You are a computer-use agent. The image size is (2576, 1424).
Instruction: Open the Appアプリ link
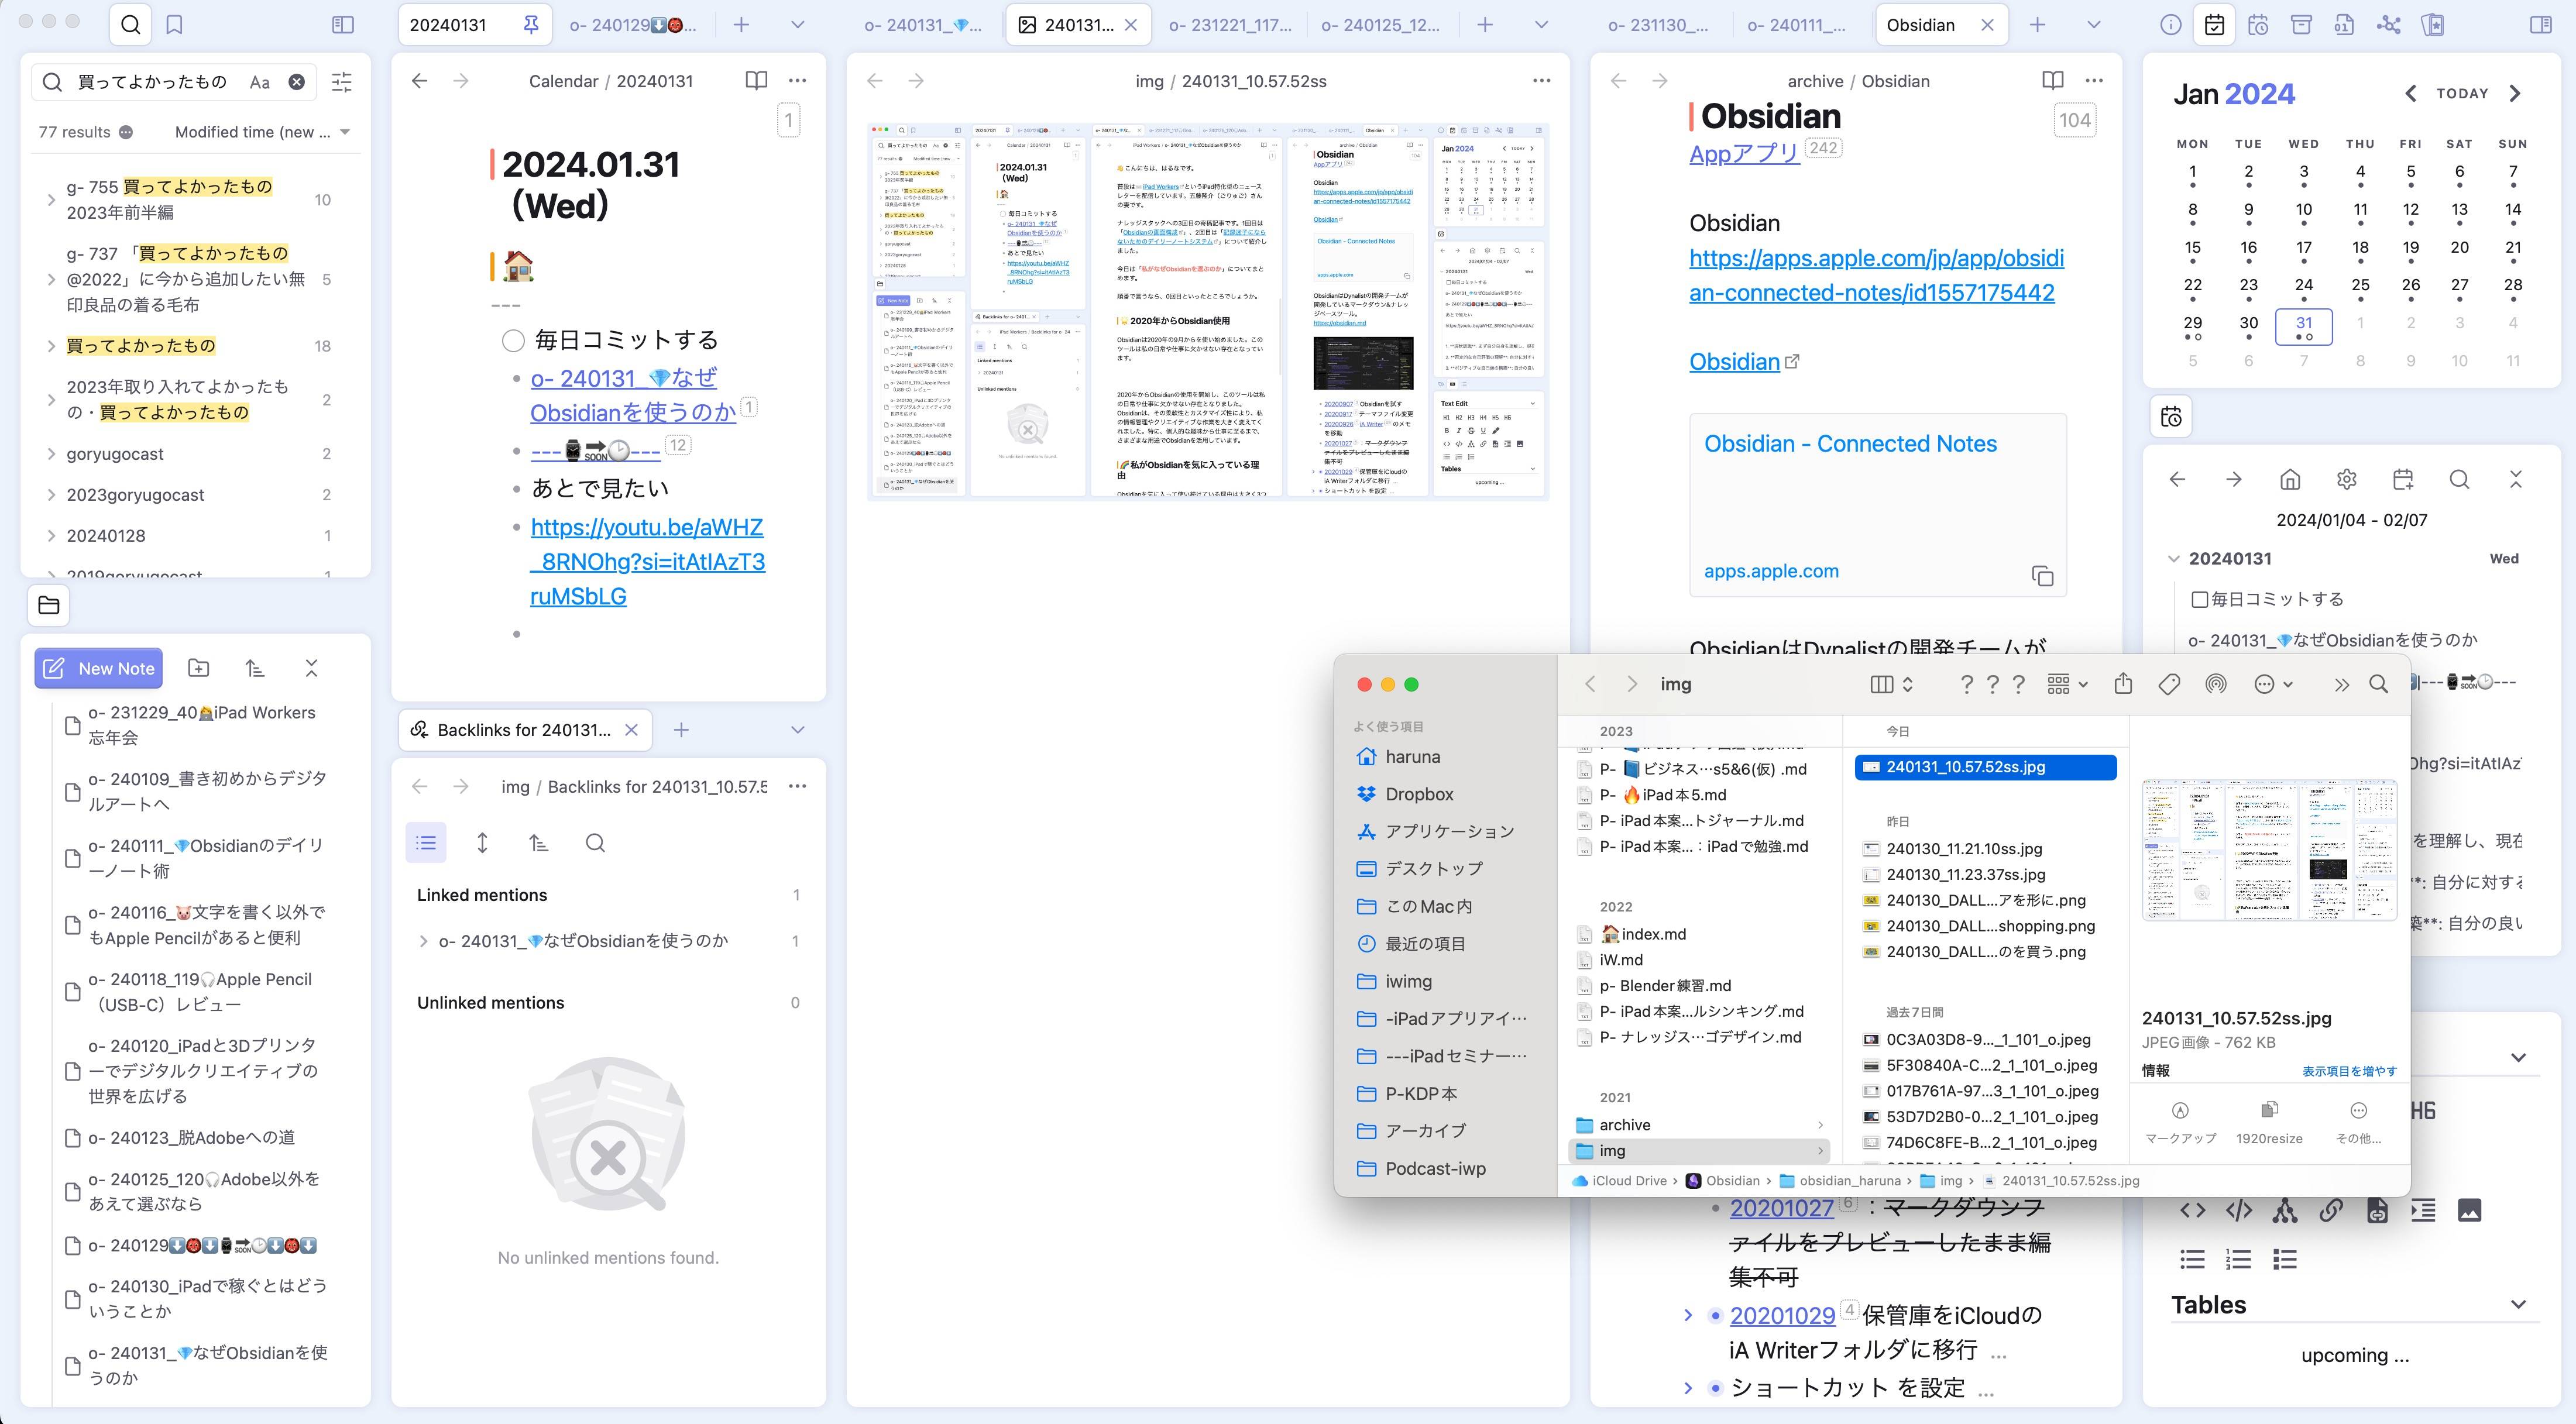(1744, 153)
